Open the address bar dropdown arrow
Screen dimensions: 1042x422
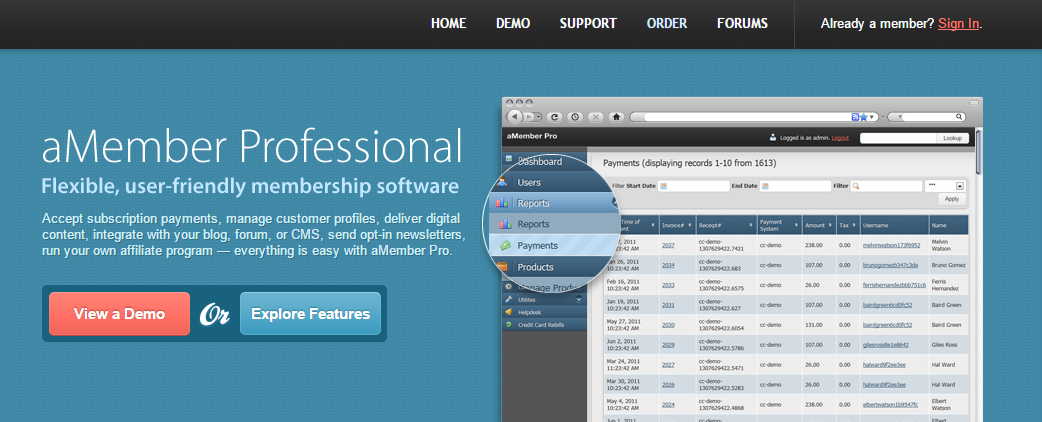(873, 117)
